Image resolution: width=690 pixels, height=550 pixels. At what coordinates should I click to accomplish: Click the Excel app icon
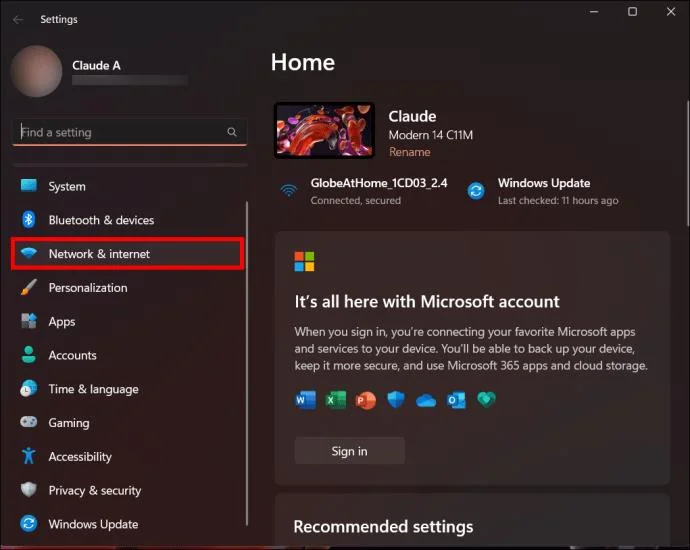[x=336, y=400]
